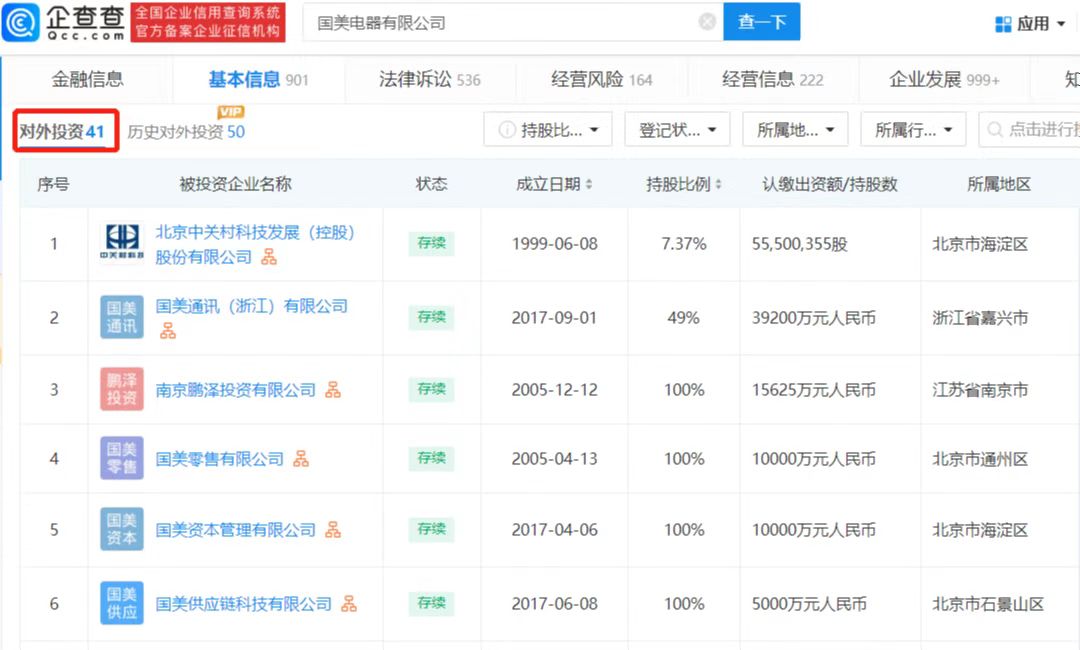Click the 点击进行 table search field
Image resolution: width=1080 pixels, height=650 pixels.
click(x=1029, y=129)
